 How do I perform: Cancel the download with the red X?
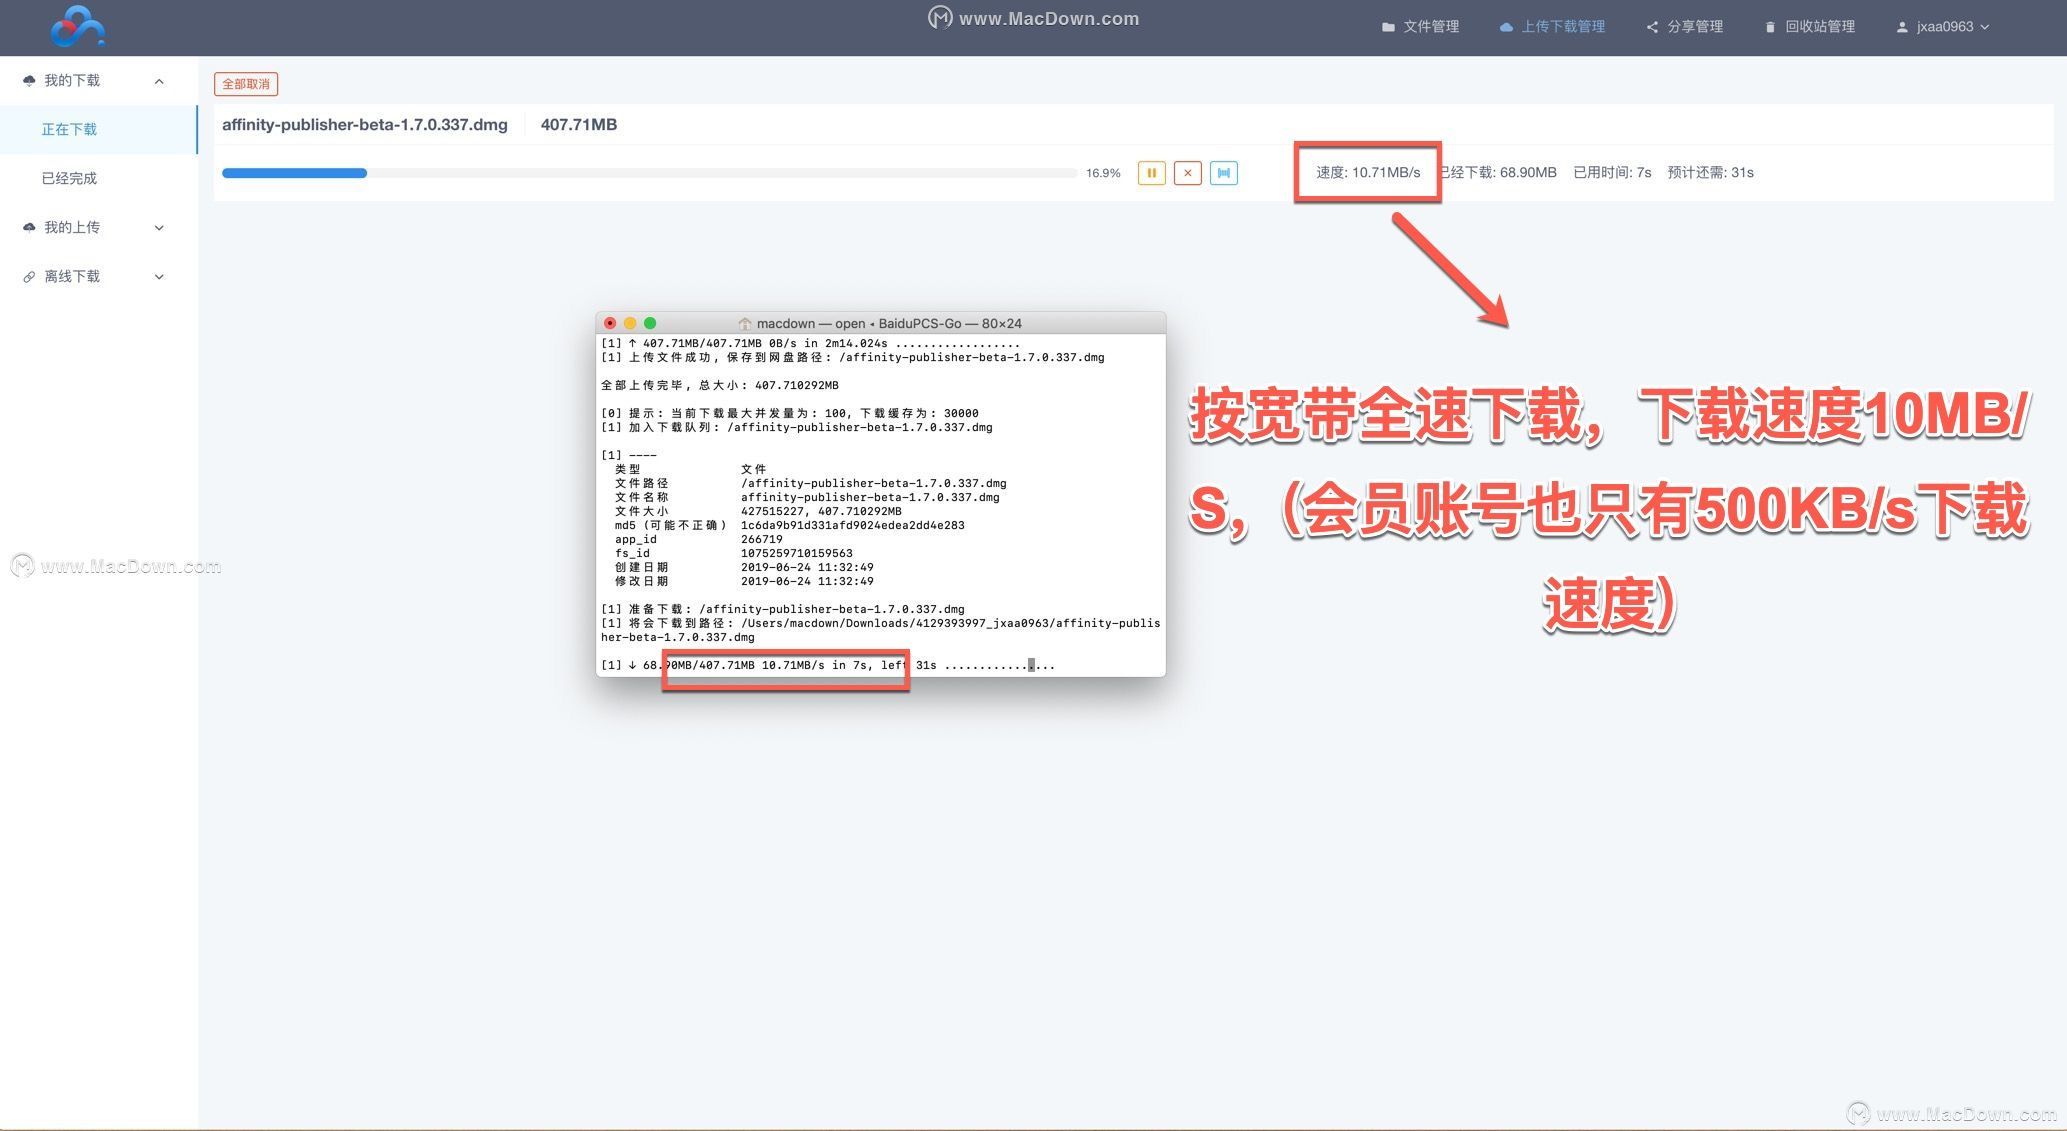(1187, 173)
